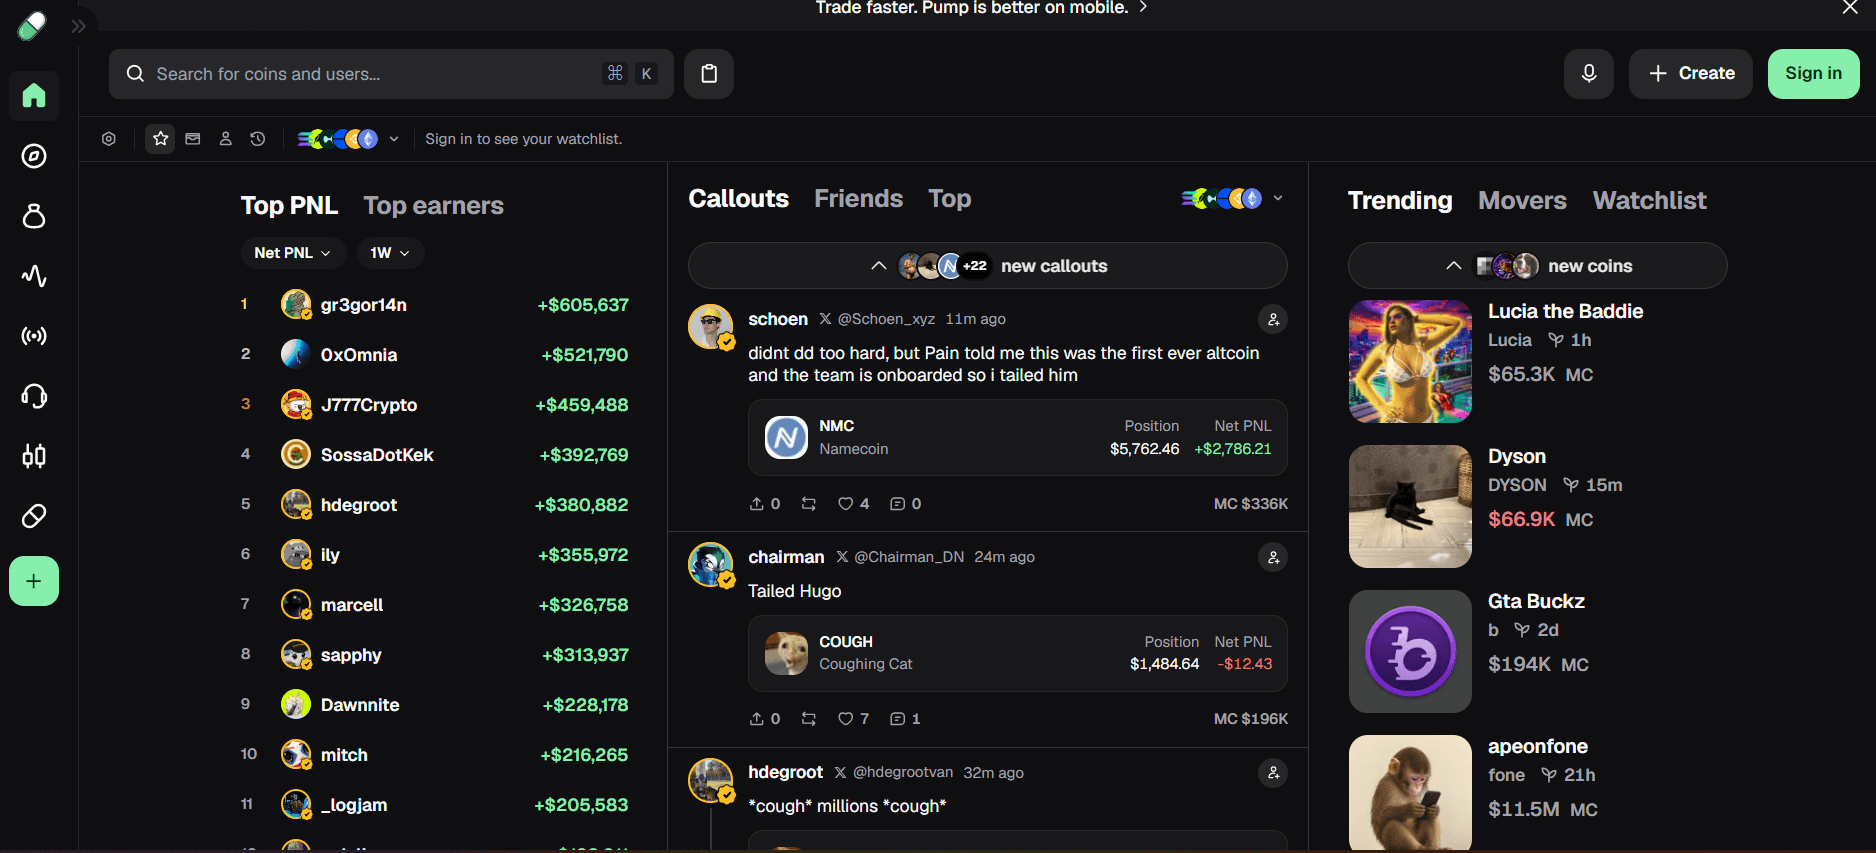This screenshot has width=1876, height=853.
Task: Open @Schoen_xyz X profile link
Action: 877,319
